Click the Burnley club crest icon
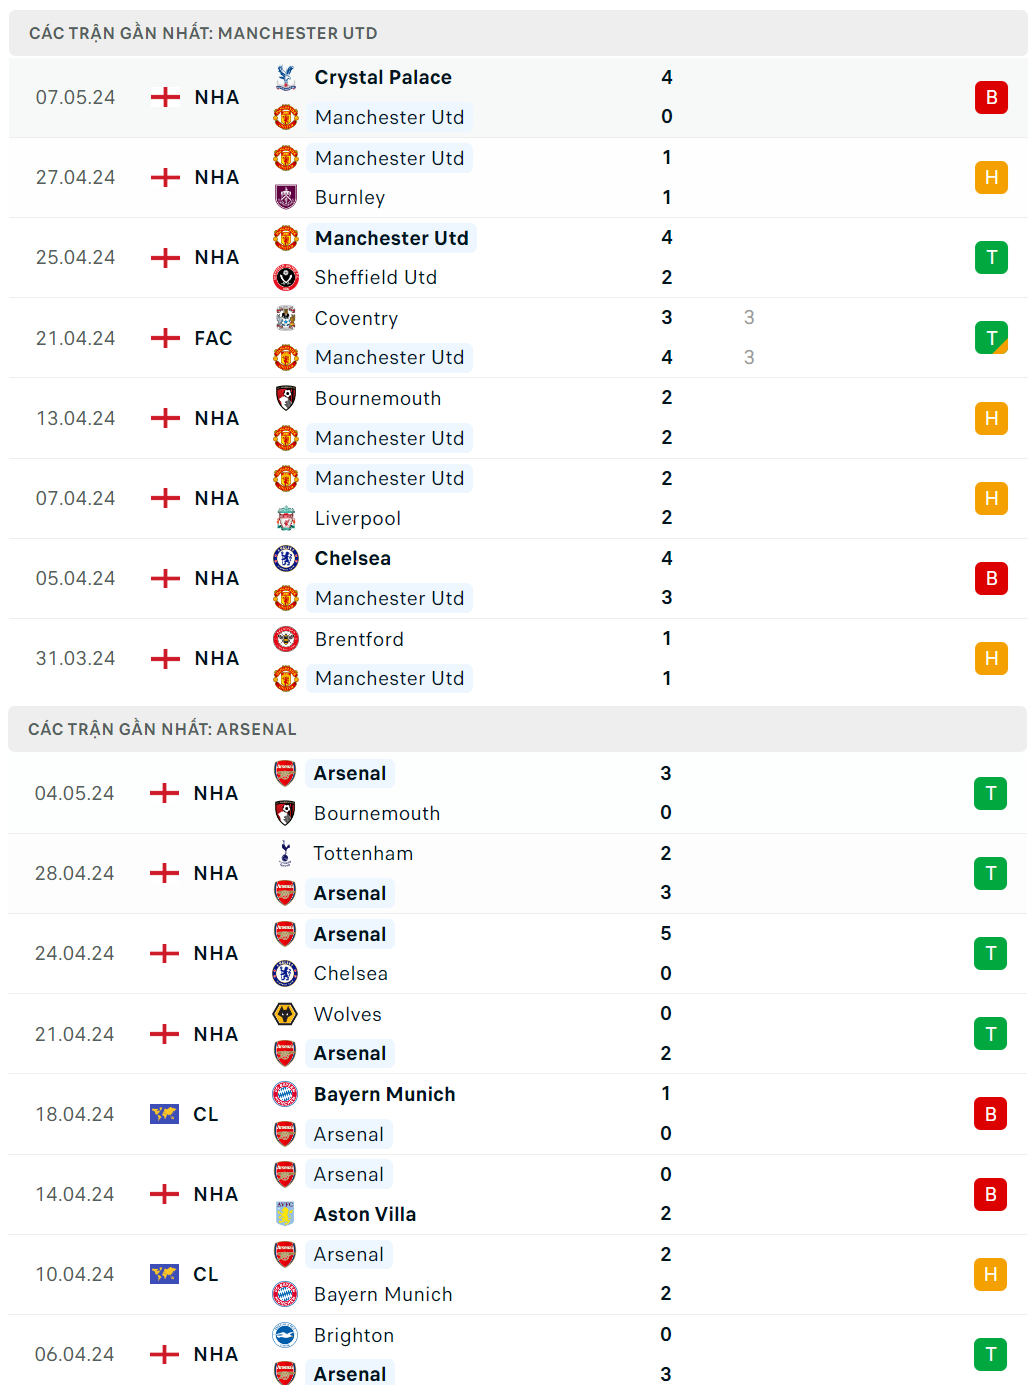 286,197
